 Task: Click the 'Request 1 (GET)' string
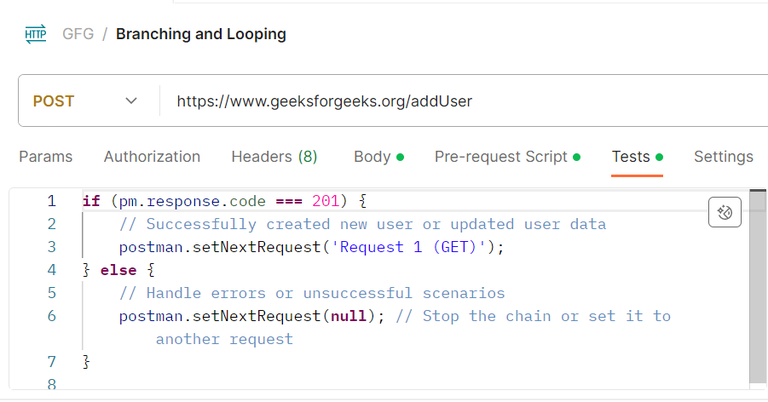pos(409,247)
